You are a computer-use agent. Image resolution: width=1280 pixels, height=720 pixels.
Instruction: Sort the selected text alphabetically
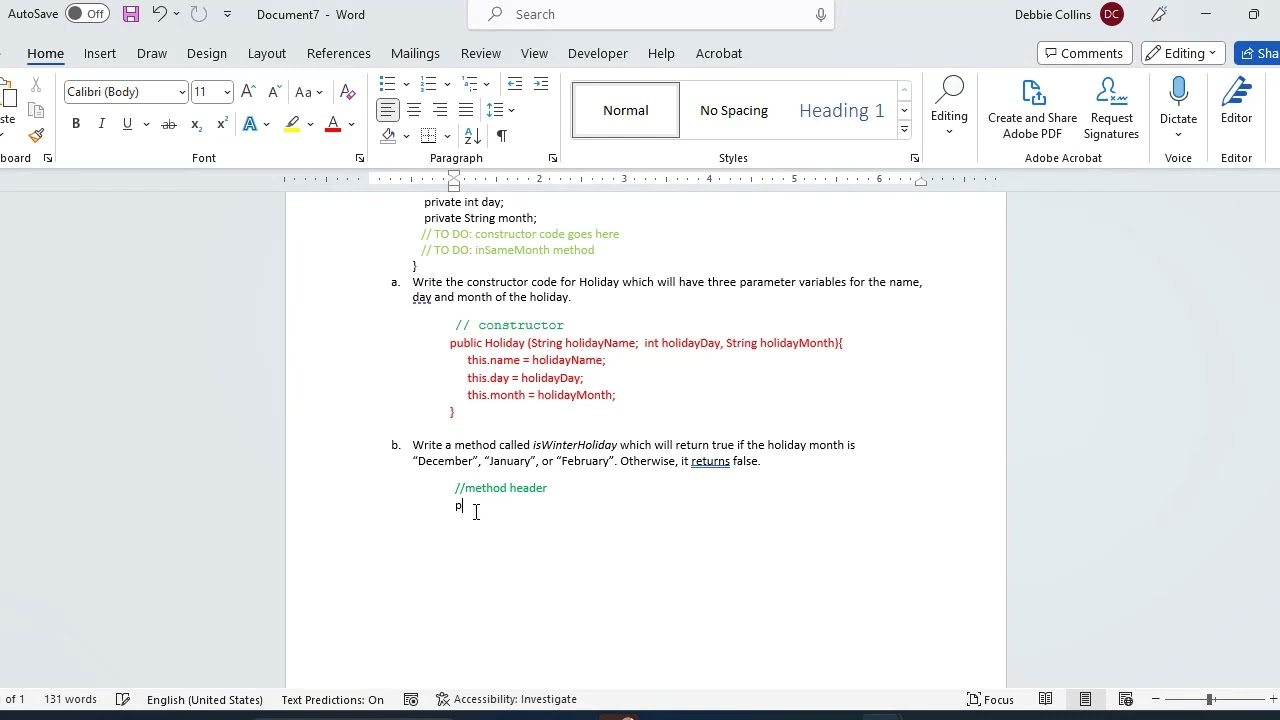click(474, 136)
